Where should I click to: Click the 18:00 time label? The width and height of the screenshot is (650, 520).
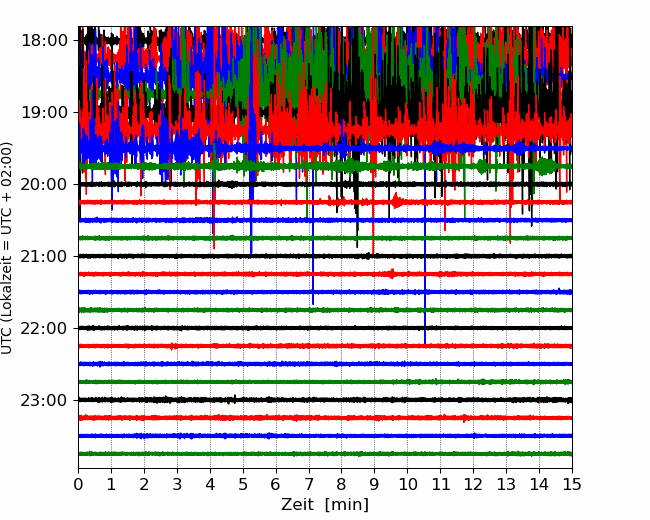pyautogui.click(x=44, y=41)
